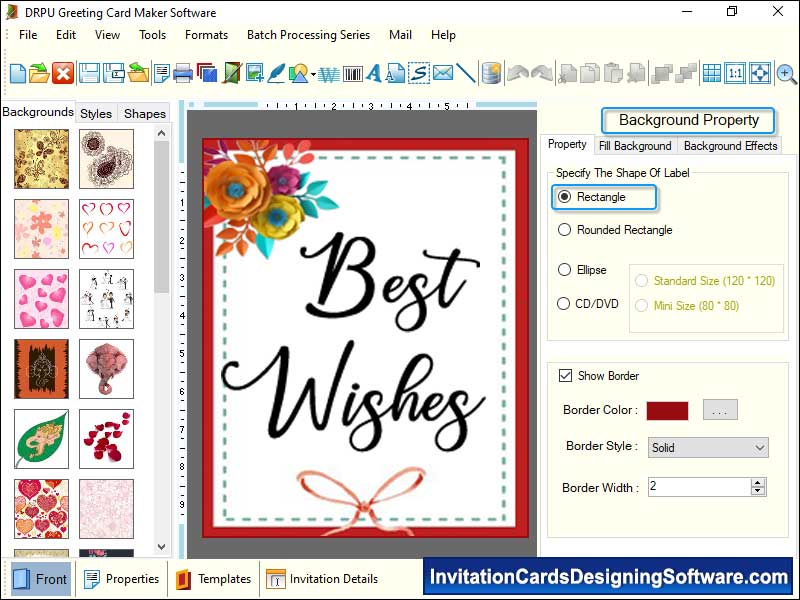Click the Templates button
Image resolution: width=800 pixels, height=600 pixels.
click(x=214, y=579)
